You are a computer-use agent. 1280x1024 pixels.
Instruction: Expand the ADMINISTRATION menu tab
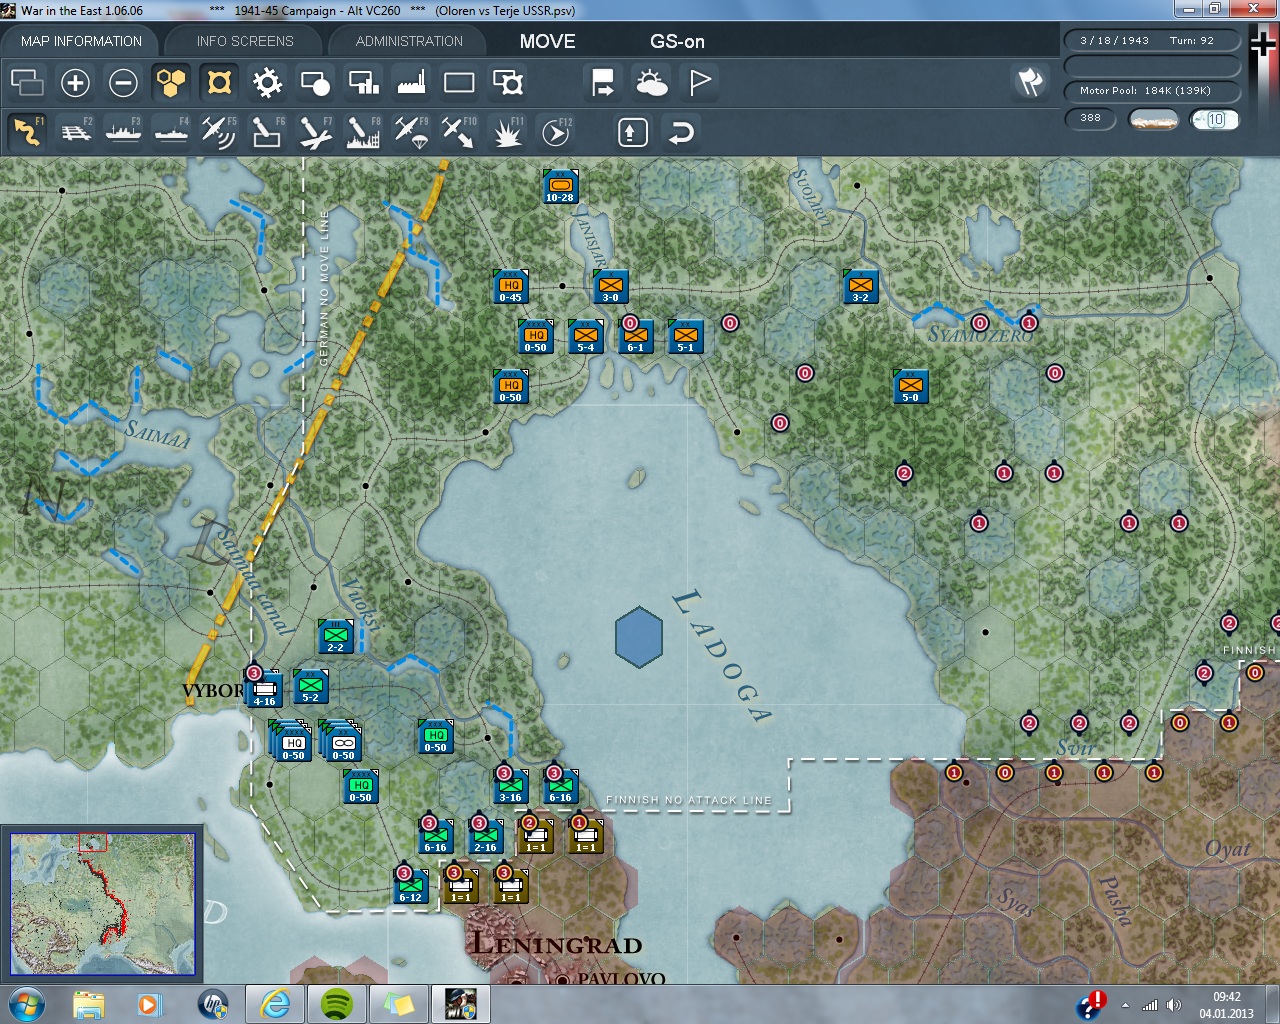coord(409,41)
